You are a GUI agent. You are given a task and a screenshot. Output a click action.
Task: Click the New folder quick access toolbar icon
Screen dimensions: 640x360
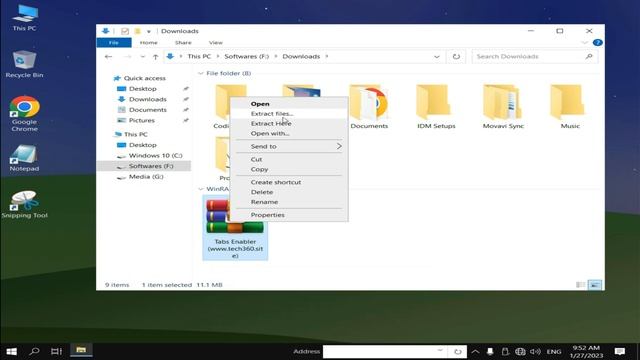click(x=138, y=31)
